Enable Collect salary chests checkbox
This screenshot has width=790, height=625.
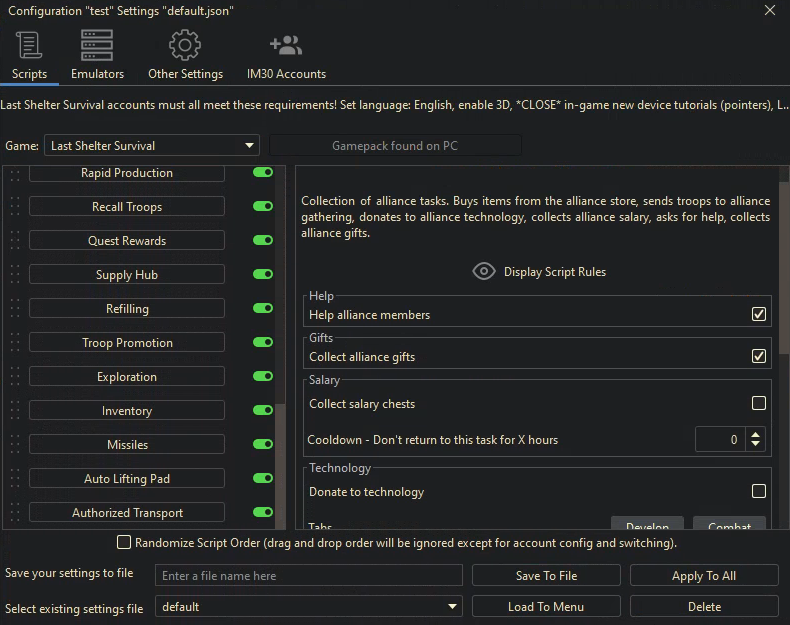[759, 404]
